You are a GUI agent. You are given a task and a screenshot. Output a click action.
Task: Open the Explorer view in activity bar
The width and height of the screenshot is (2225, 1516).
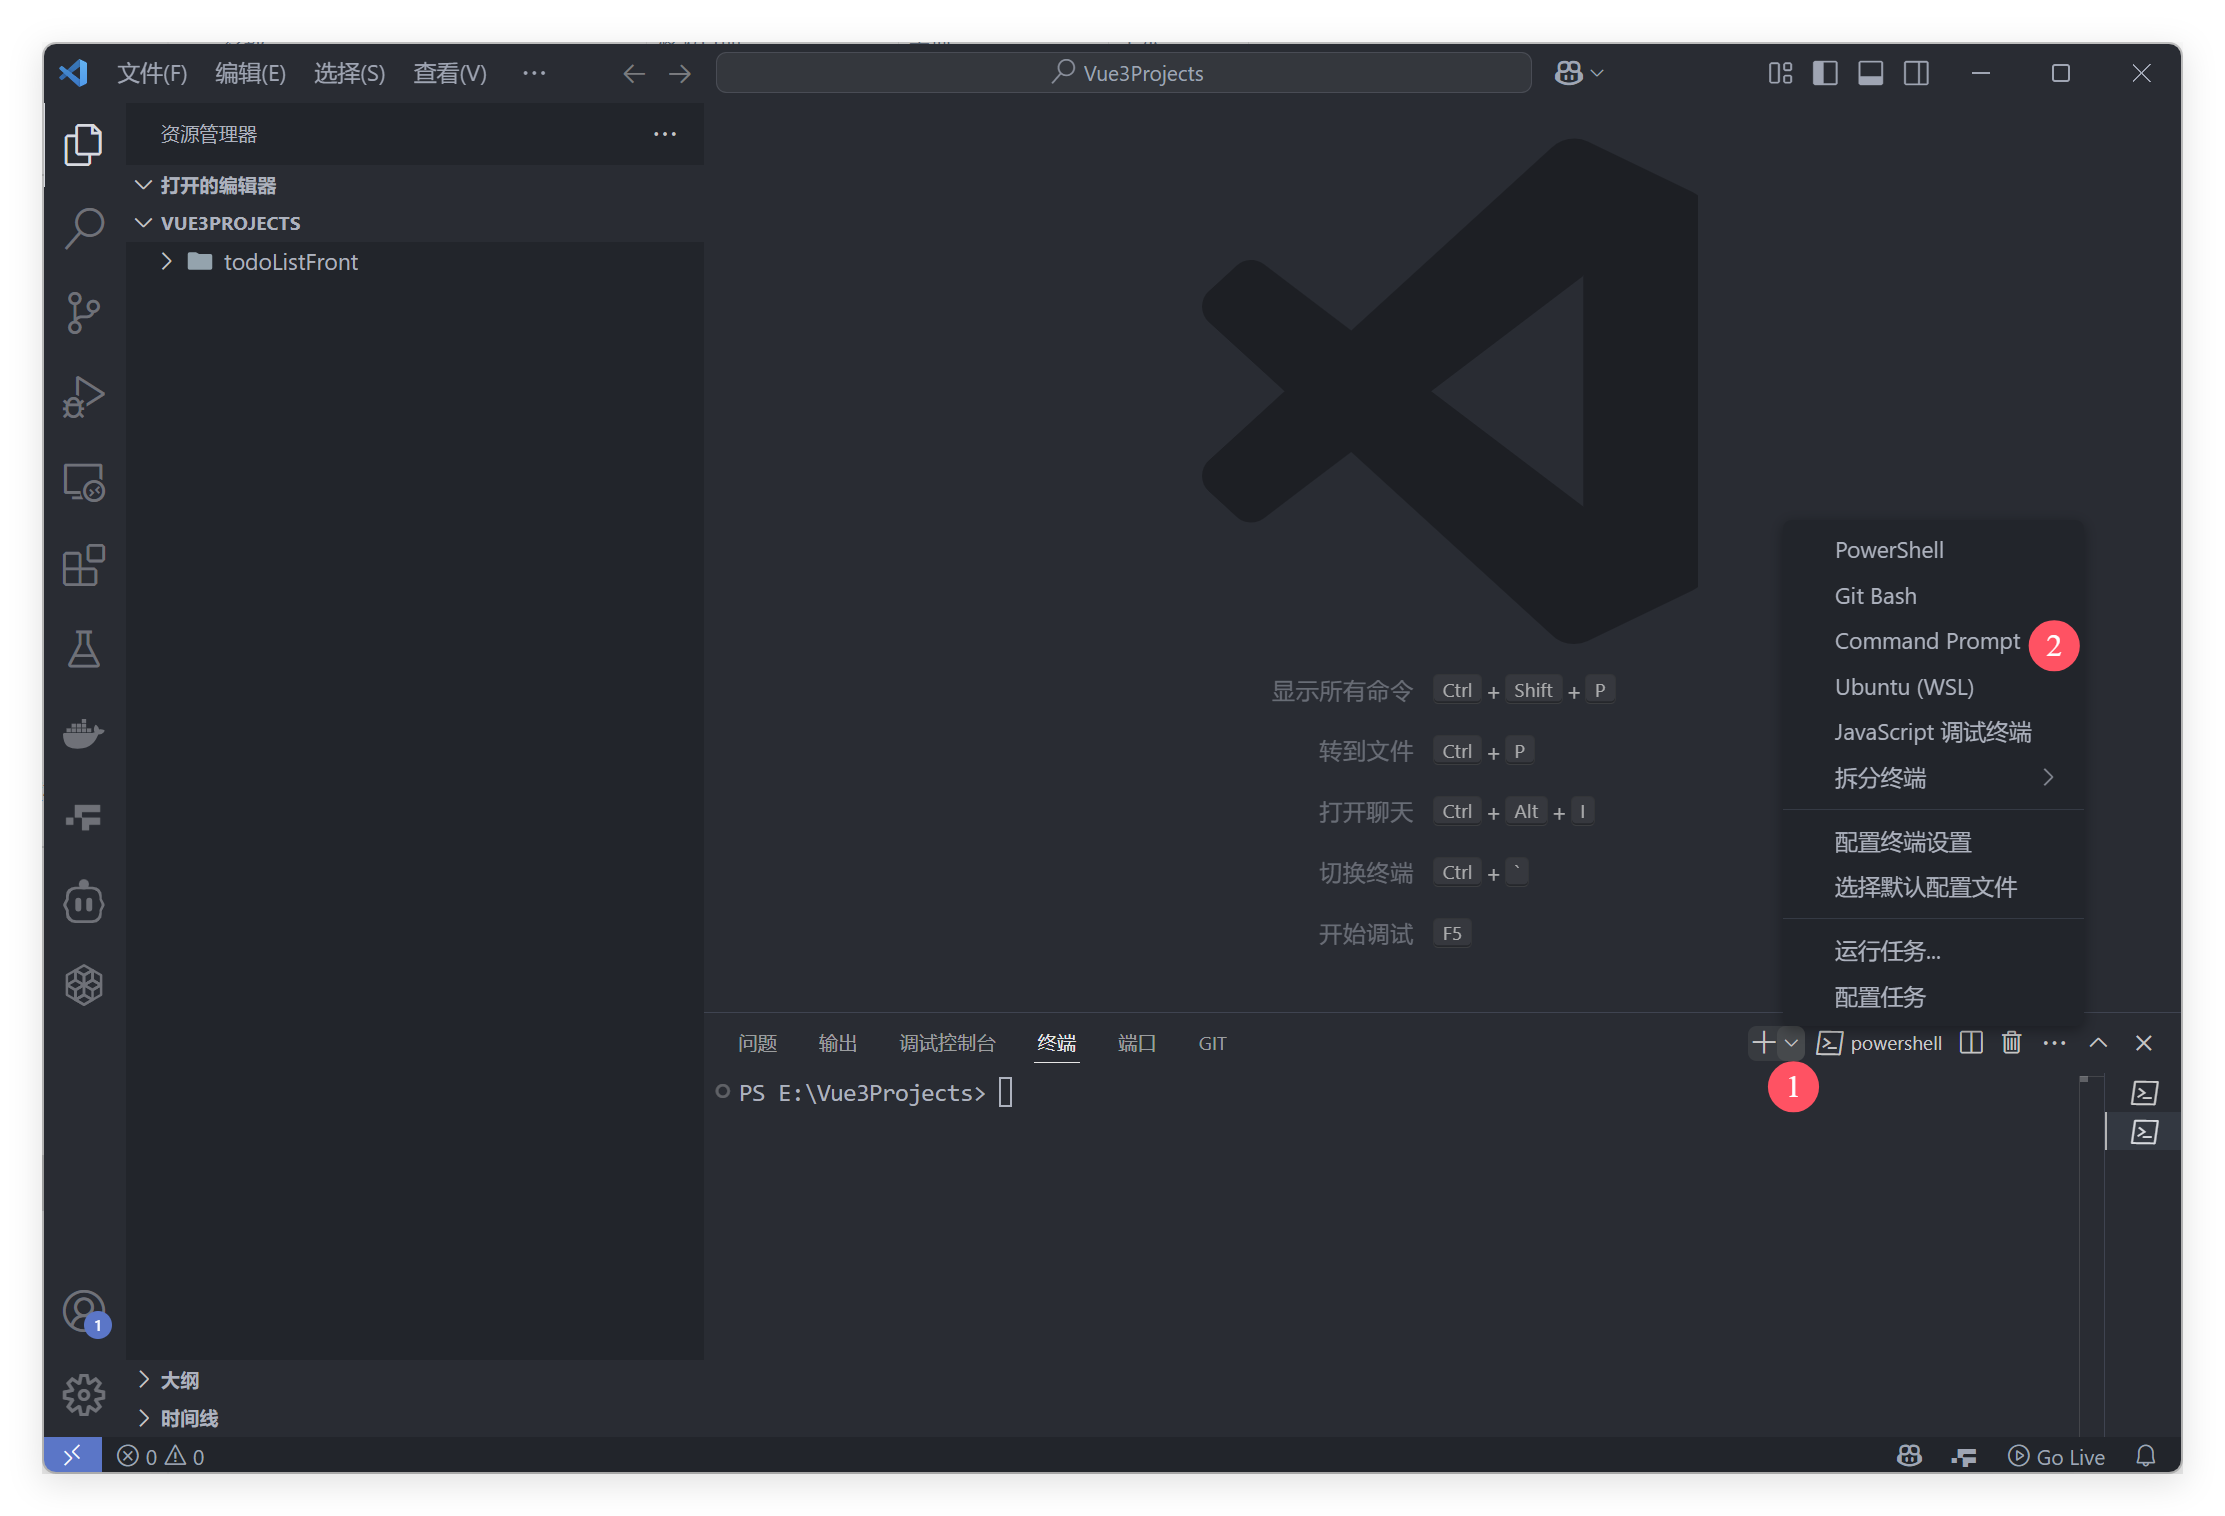[x=84, y=145]
